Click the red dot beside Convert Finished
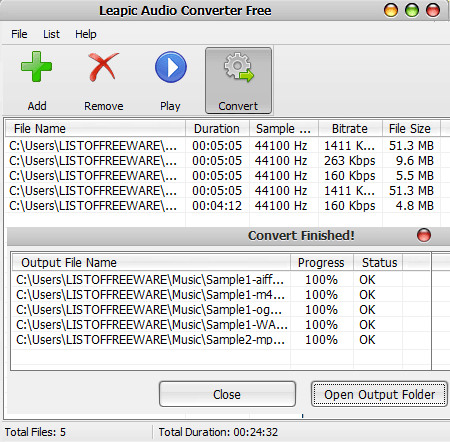This screenshot has height=442, width=450. click(x=424, y=235)
